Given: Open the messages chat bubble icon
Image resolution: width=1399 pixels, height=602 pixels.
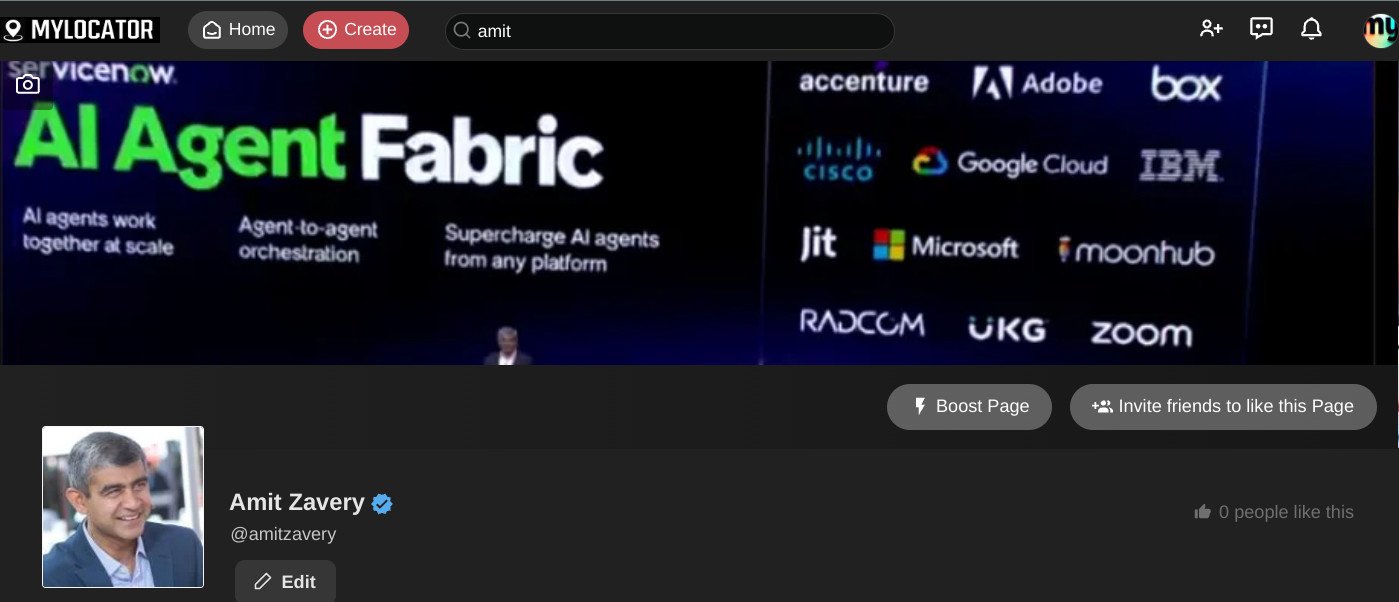Looking at the screenshot, I should point(1261,29).
